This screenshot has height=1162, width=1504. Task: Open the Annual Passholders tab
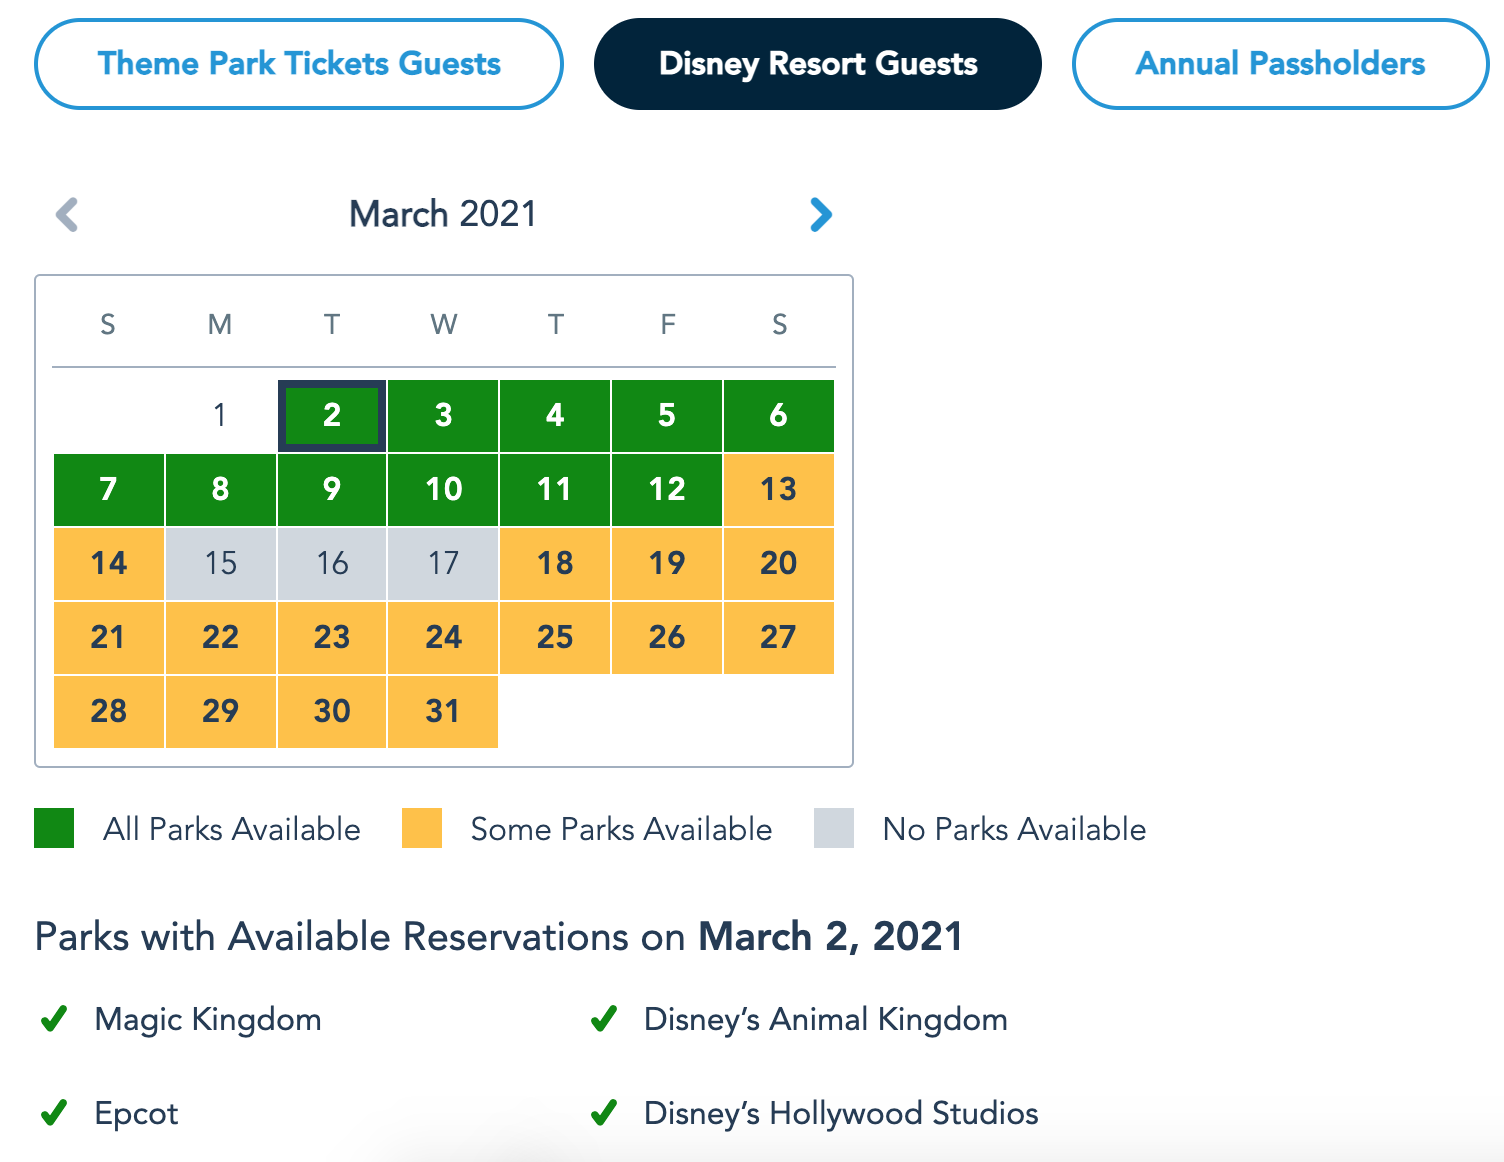1280,64
